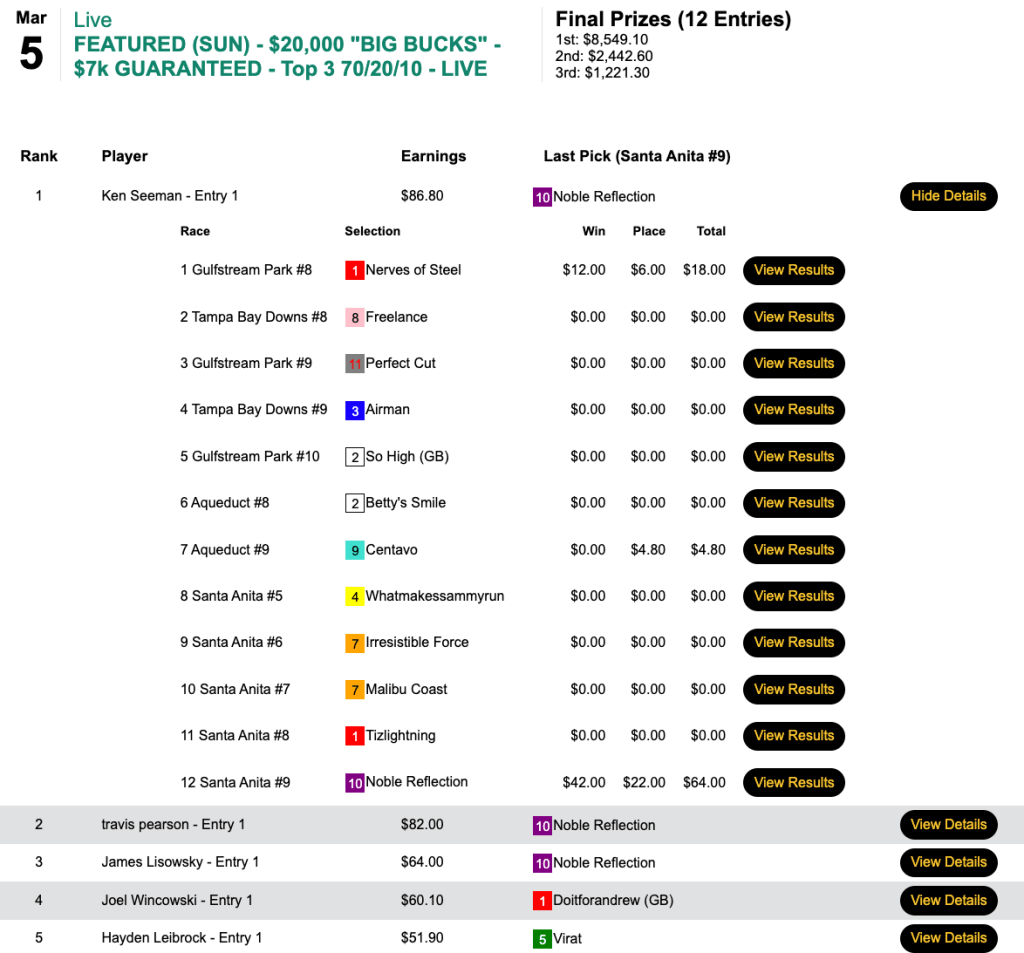Screen dimensions: 1024x953
Task: View results for Santa Anita #9 race
Action: (793, 783)
